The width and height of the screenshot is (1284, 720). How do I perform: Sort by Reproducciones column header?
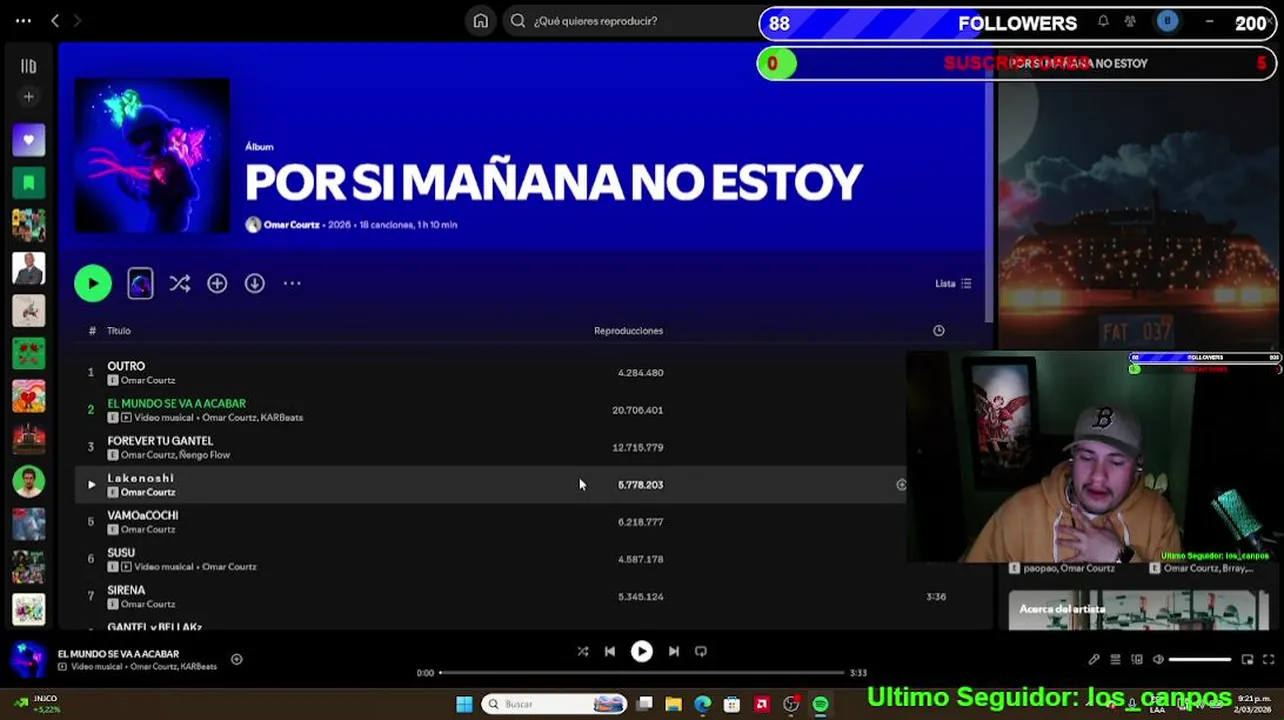(x=628, y=331)
